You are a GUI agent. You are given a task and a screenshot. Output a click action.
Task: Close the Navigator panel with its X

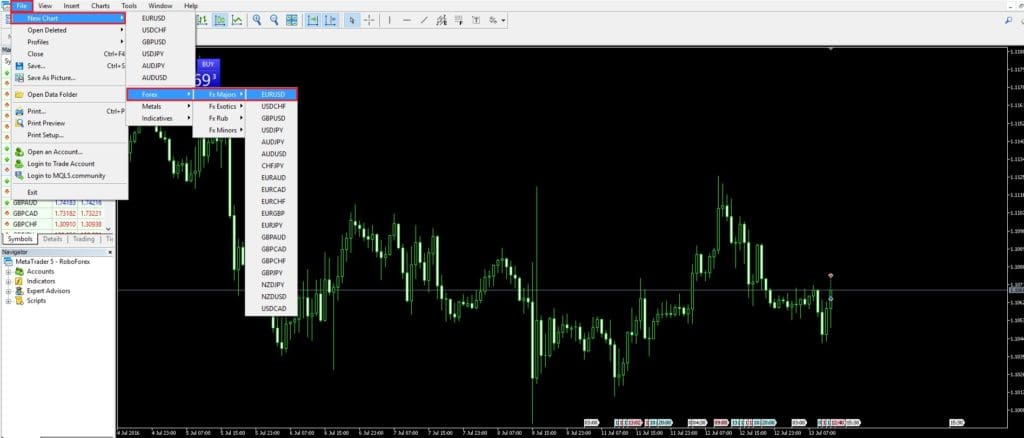coord(110,252)
